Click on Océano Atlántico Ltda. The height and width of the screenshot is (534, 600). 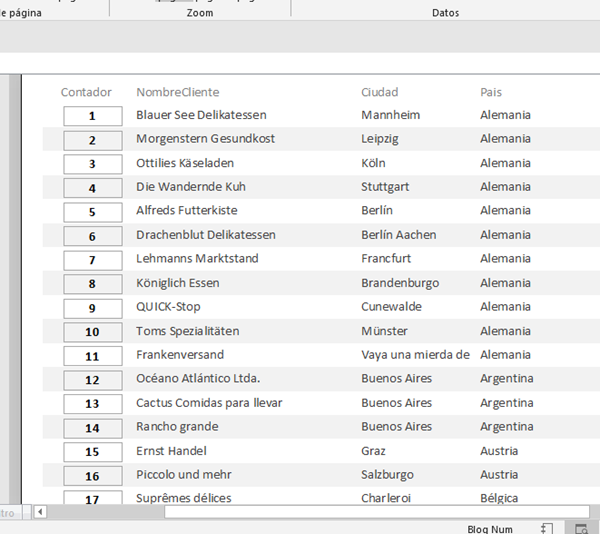(198, 379)
